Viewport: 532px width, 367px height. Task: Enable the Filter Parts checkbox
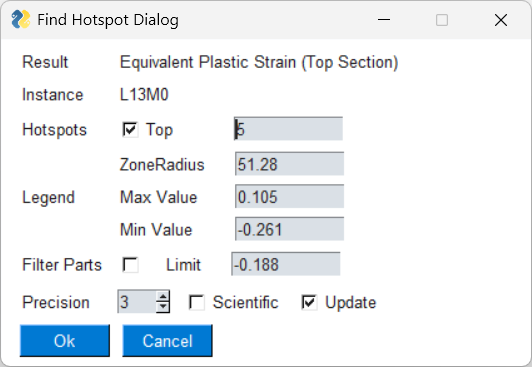click(x=130, y=265)
